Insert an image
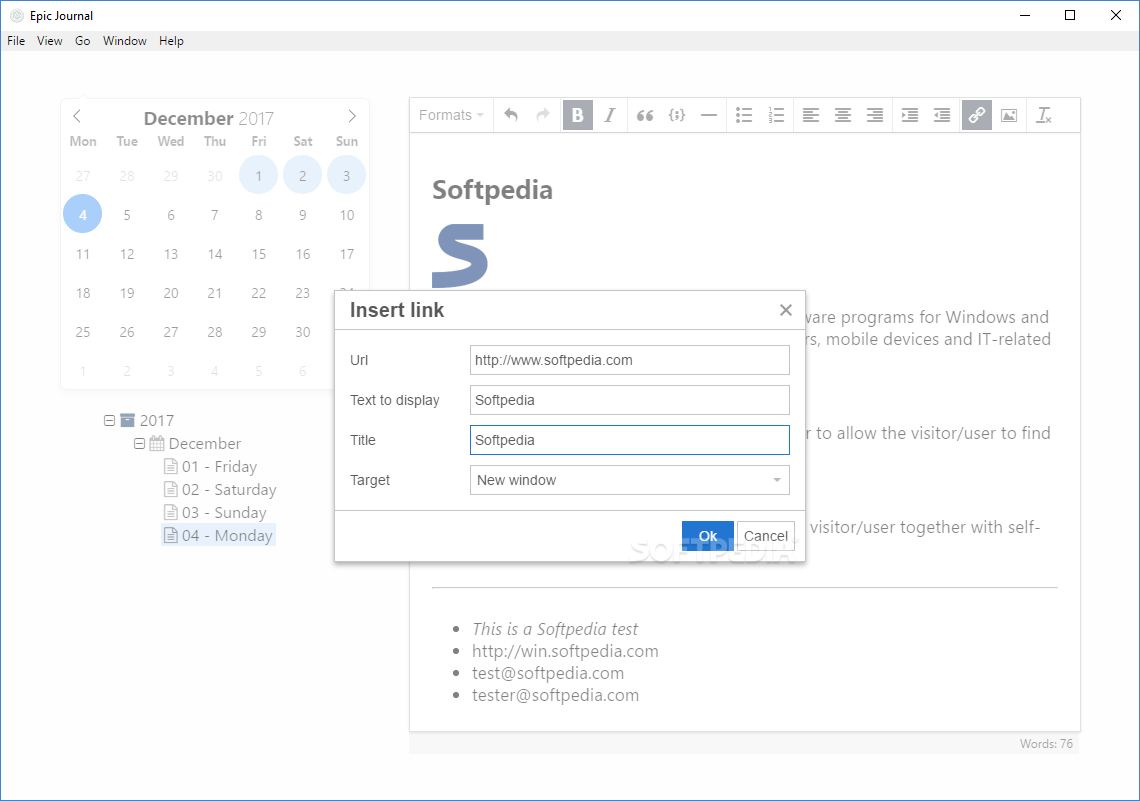 point(1008,115)
